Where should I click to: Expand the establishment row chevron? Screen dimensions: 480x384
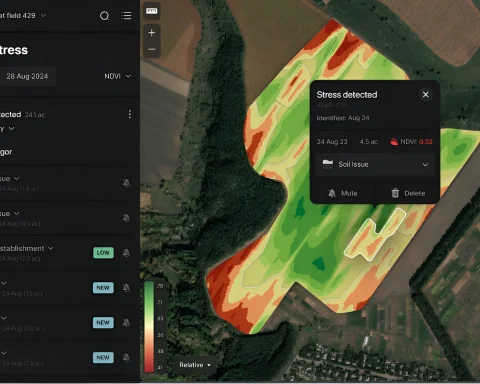coord(51,248)
